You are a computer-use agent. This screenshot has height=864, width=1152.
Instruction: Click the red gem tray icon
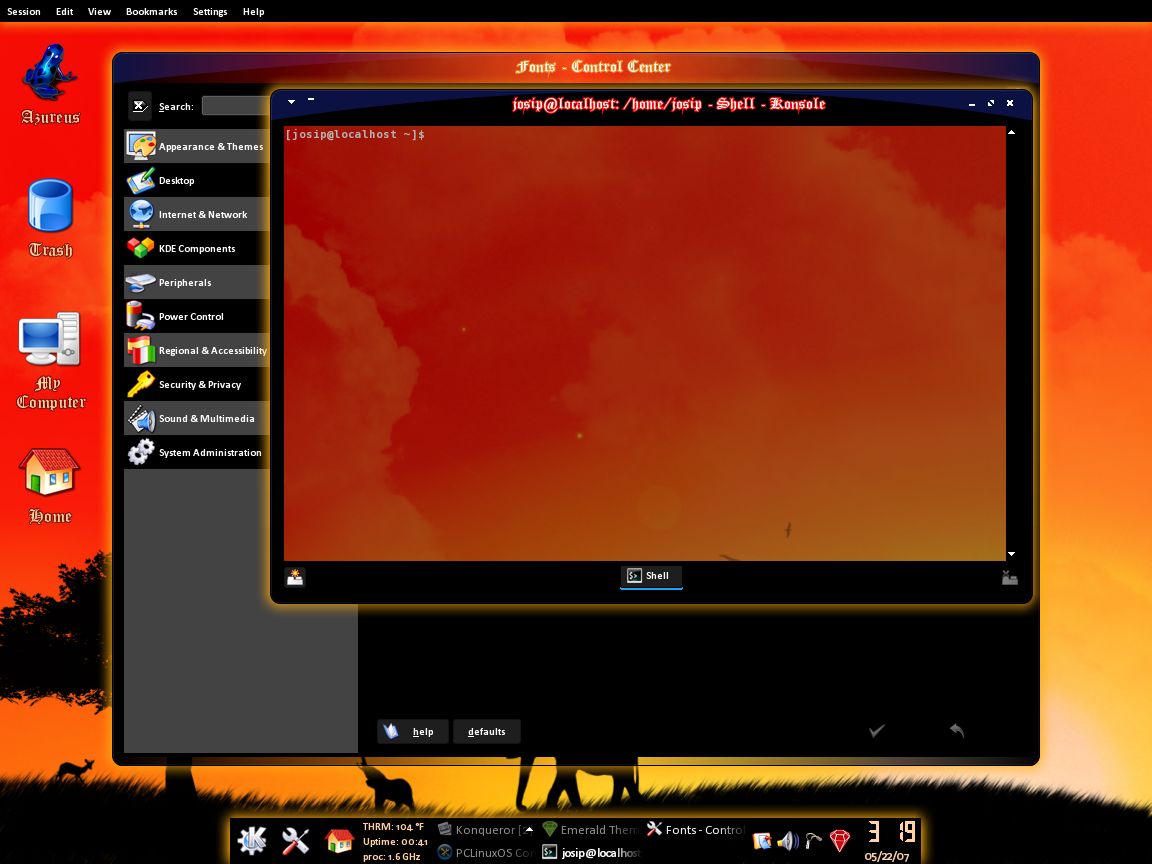[840, 840]
